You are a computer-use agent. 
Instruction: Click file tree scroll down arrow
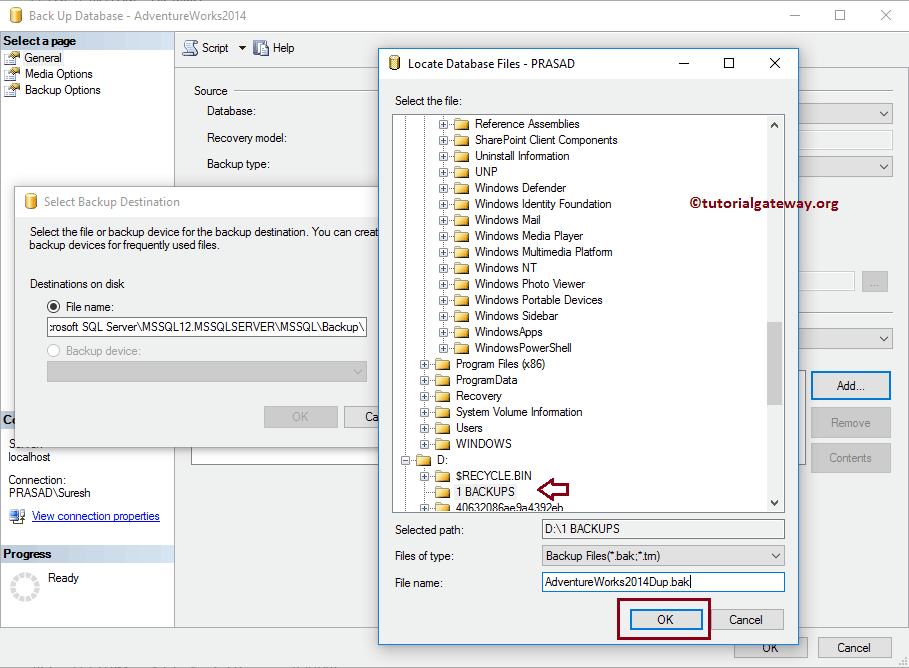775,503
